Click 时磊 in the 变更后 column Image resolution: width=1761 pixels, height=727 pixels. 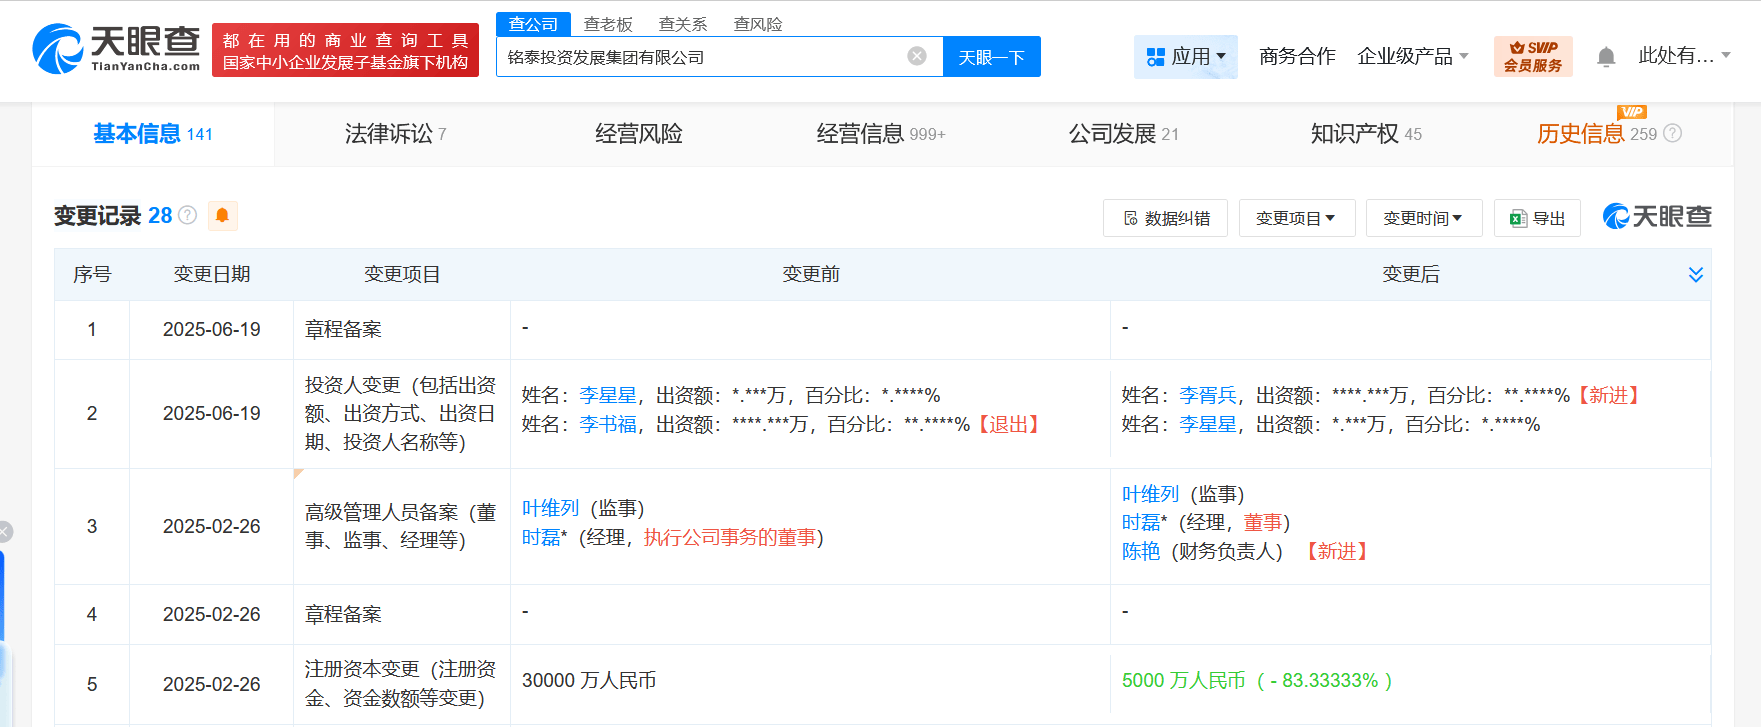pyautogui.click(x=1141, y=523)
